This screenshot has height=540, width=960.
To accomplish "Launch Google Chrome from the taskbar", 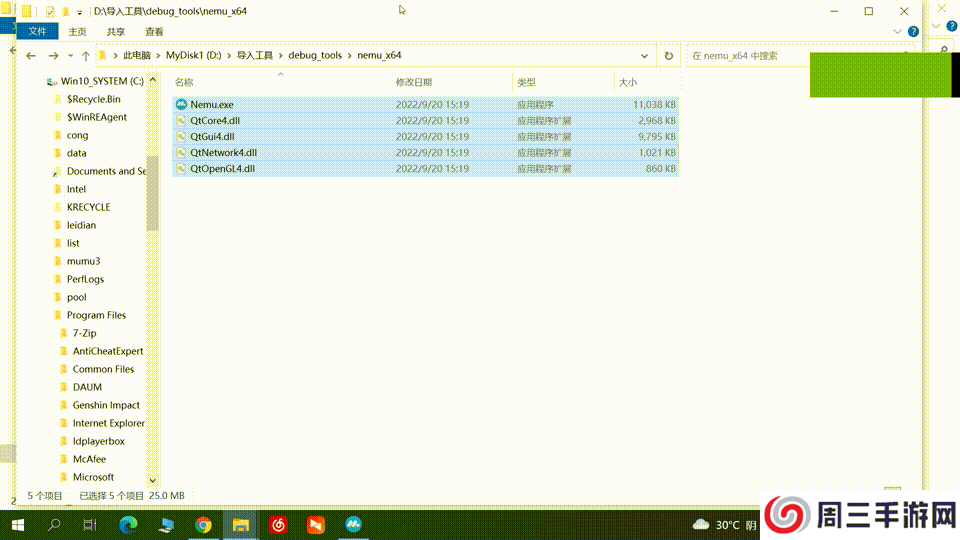I will [x=203, y=524].
